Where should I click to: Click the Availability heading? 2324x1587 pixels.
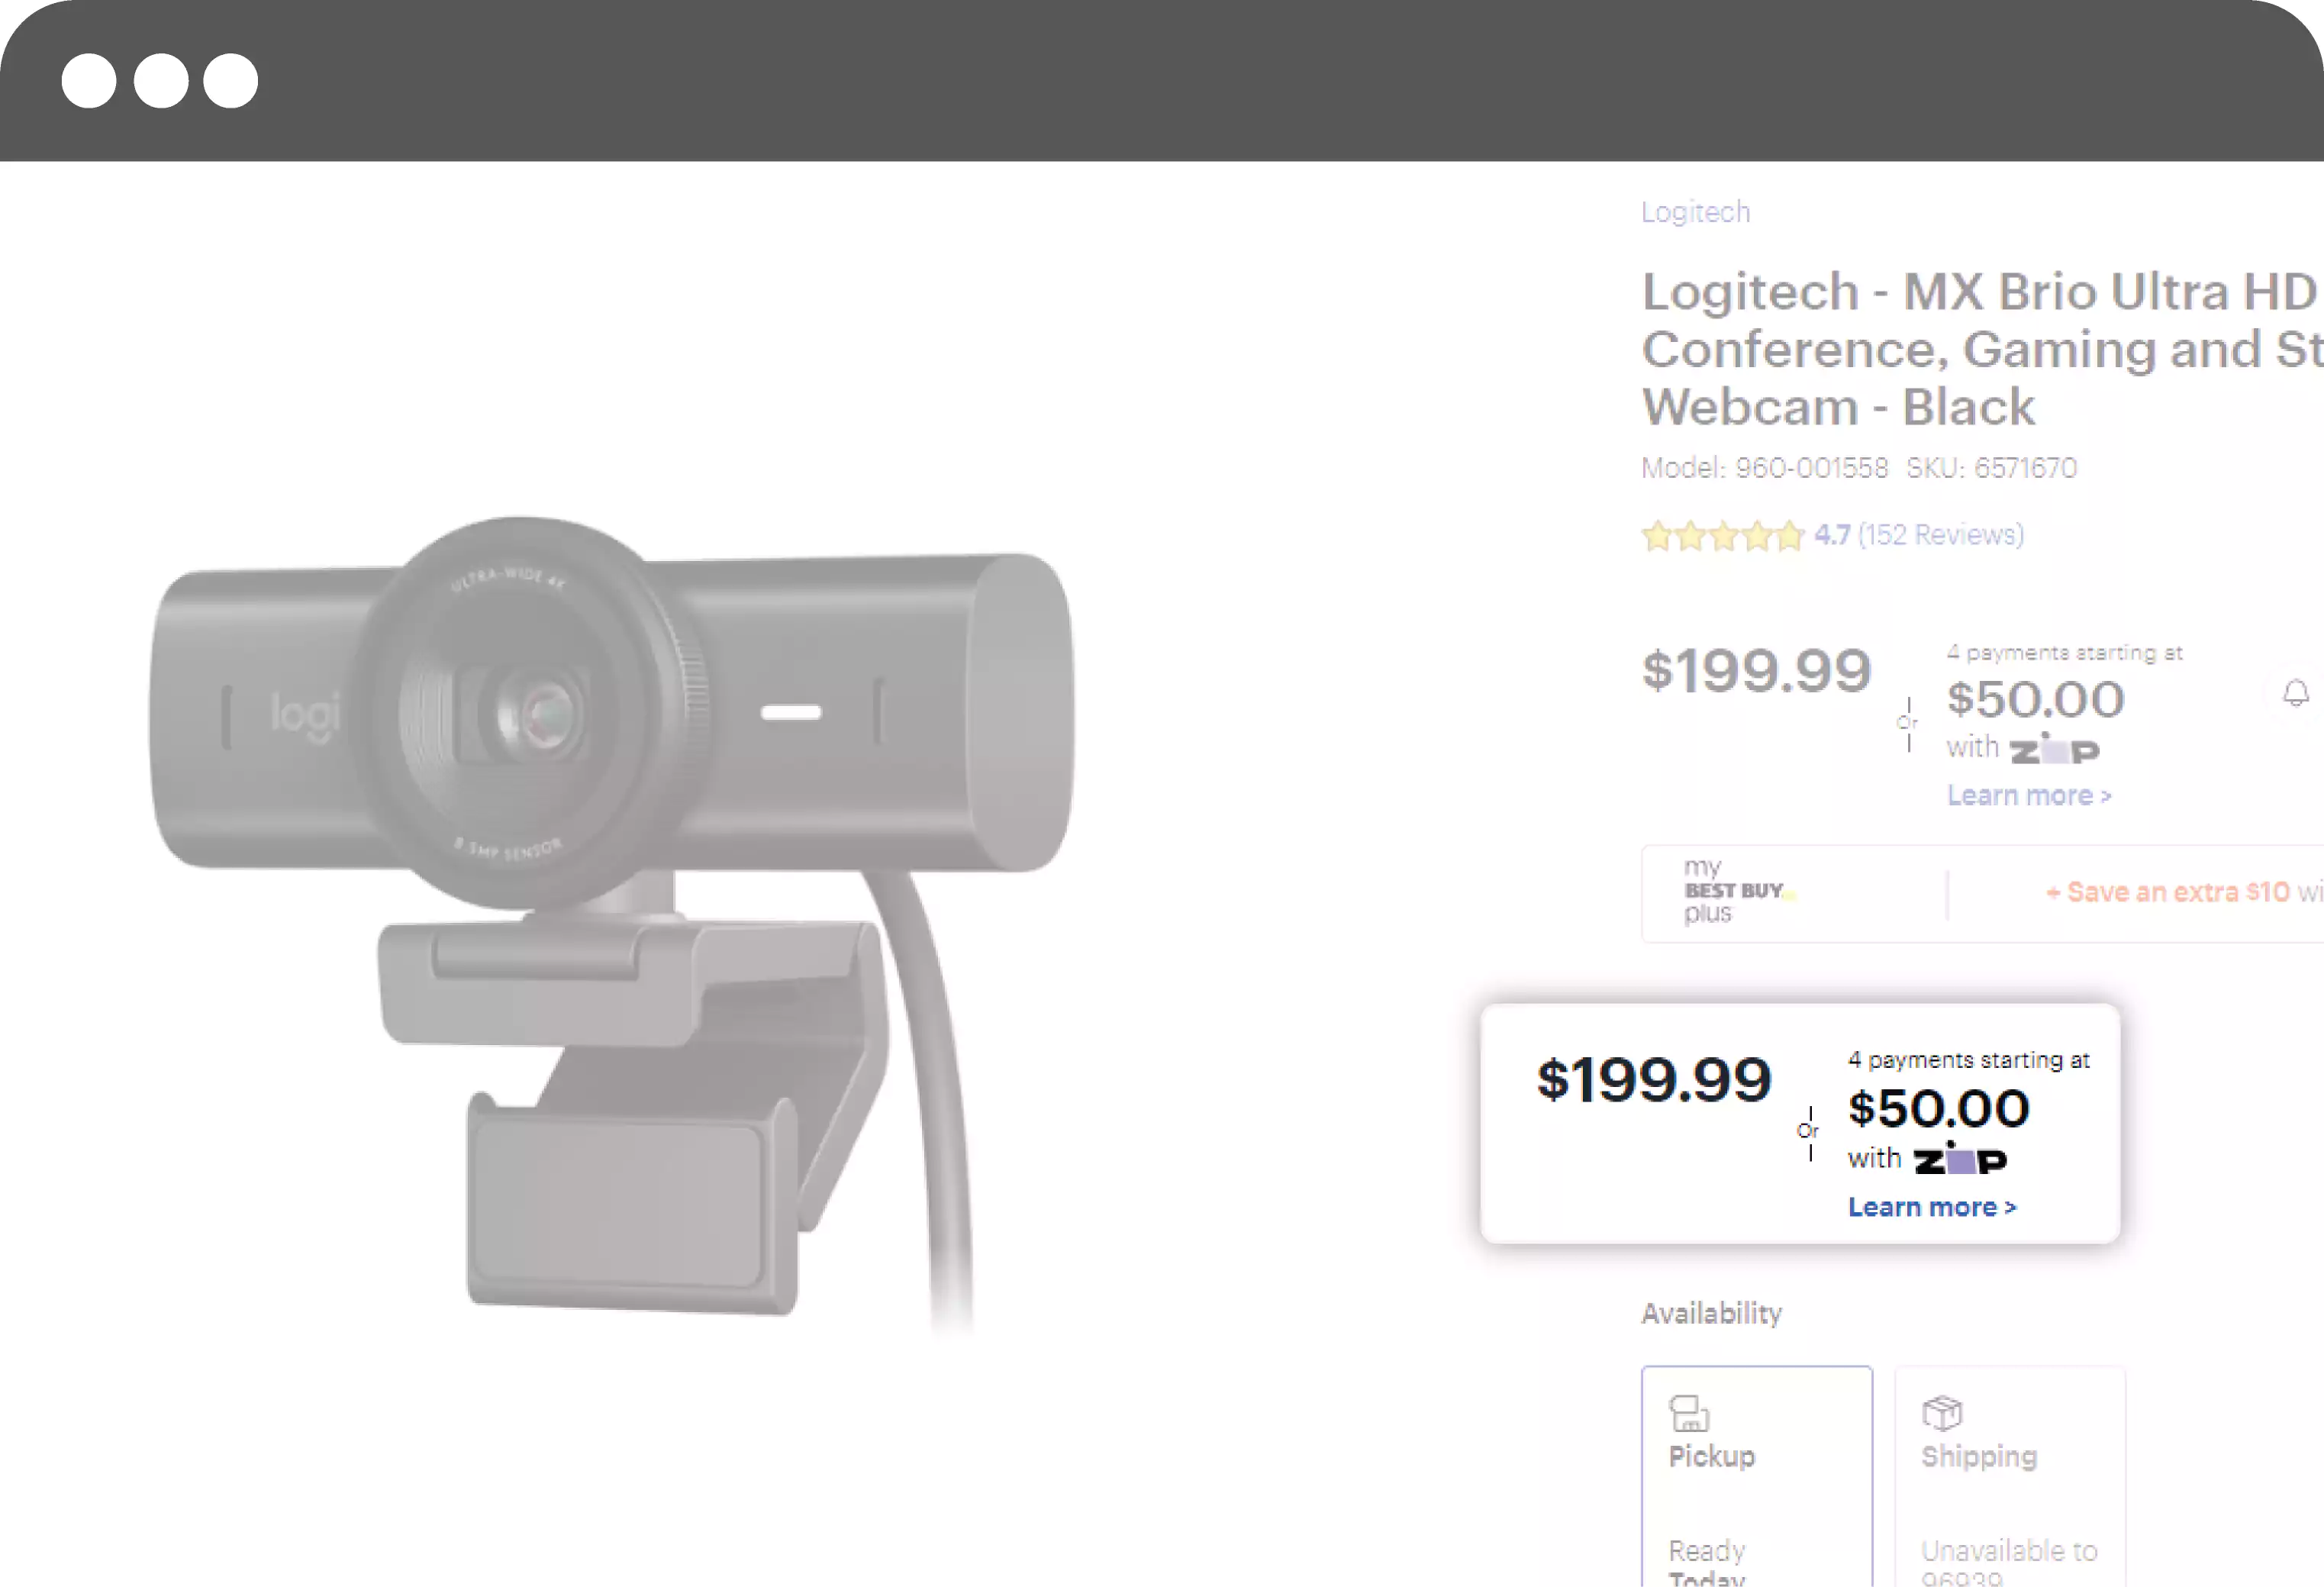click(x=1712, y=1313)
